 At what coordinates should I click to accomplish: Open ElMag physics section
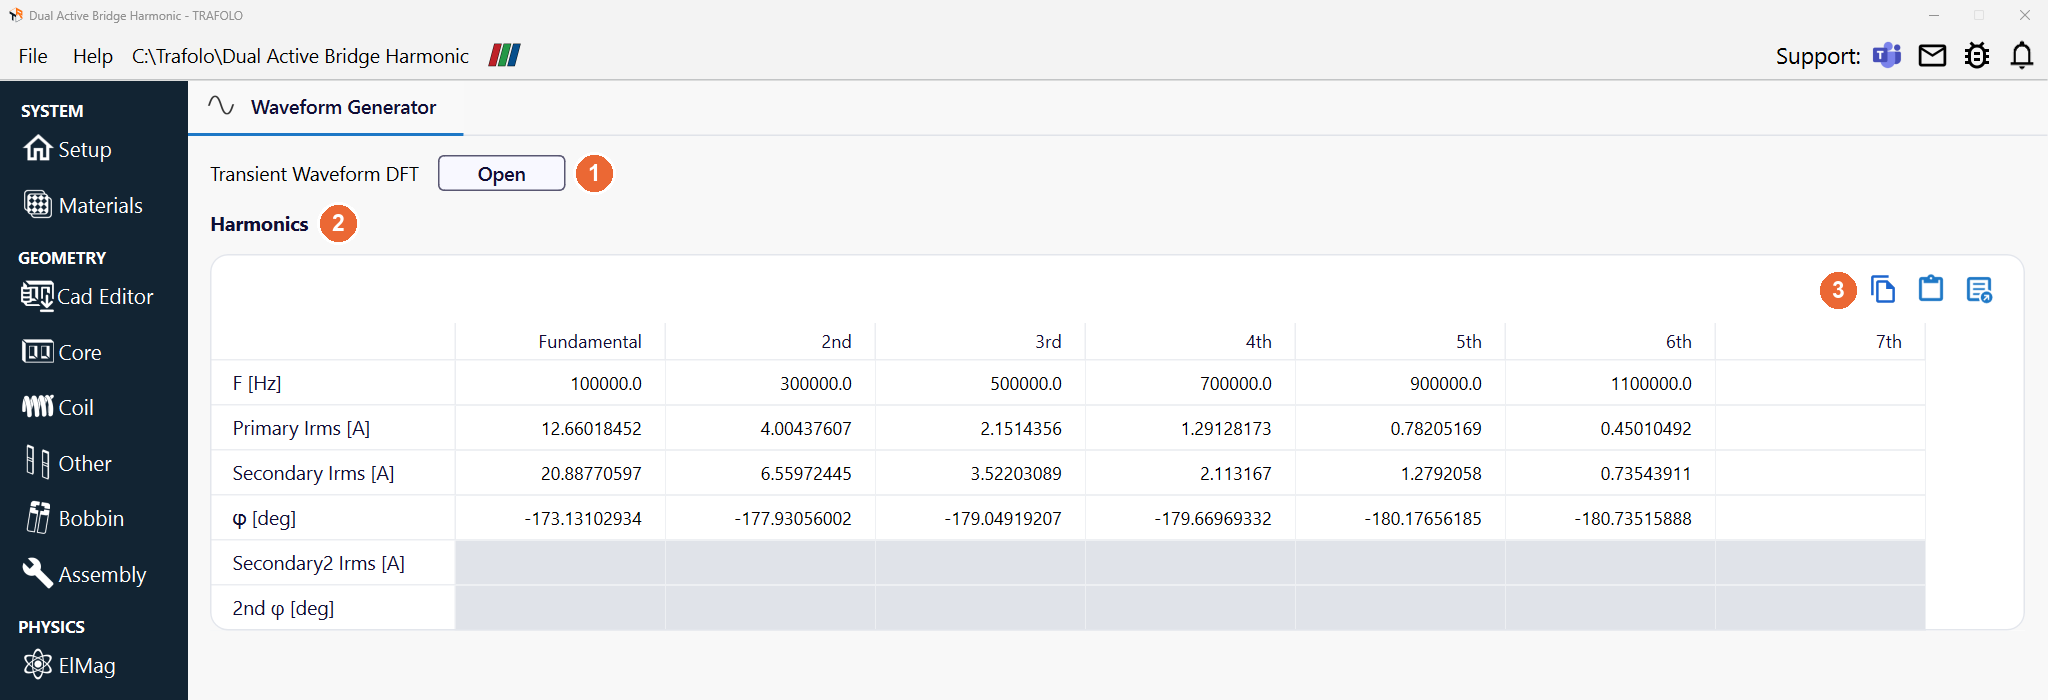coord(70,665)
